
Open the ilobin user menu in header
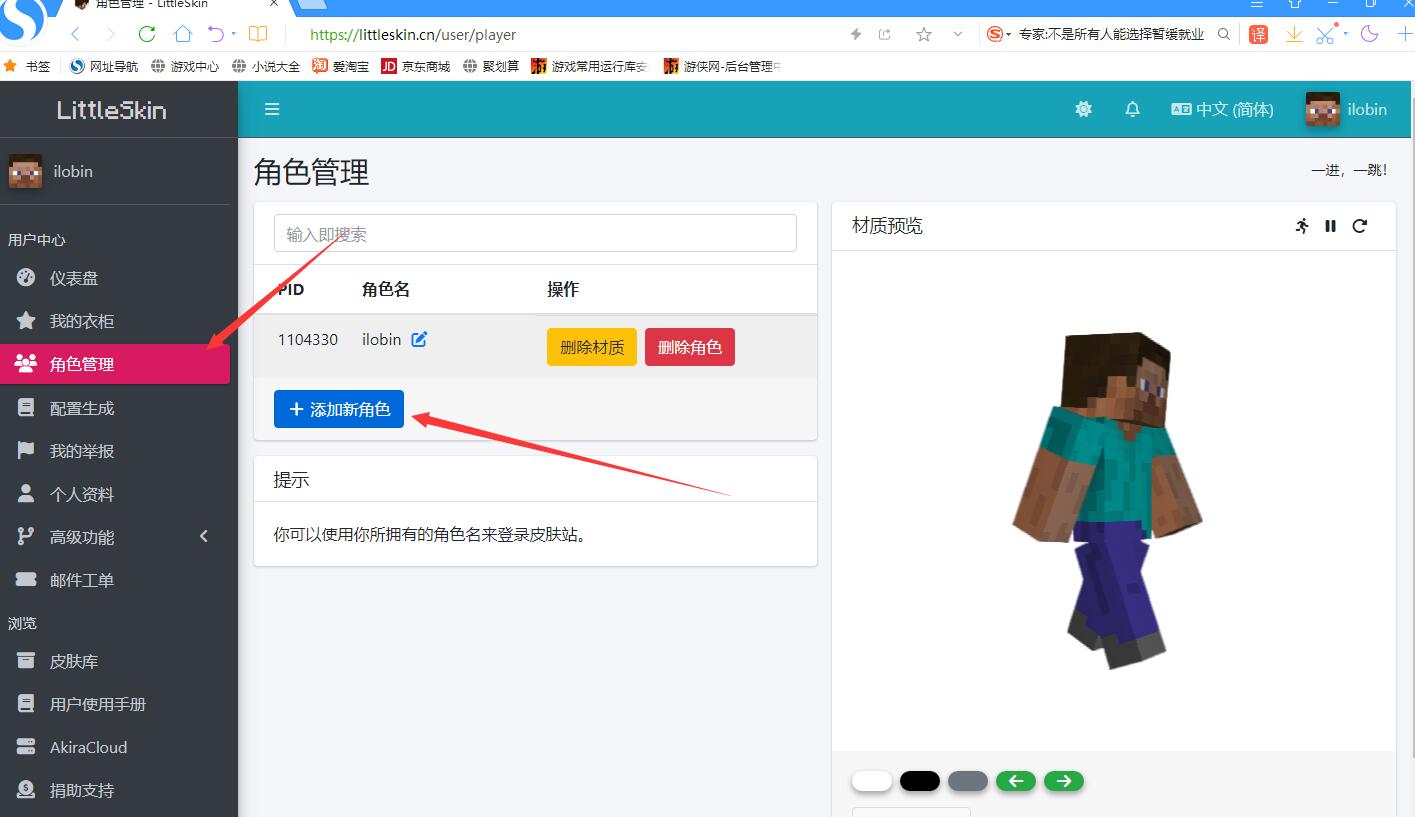tap(1346, 110)
